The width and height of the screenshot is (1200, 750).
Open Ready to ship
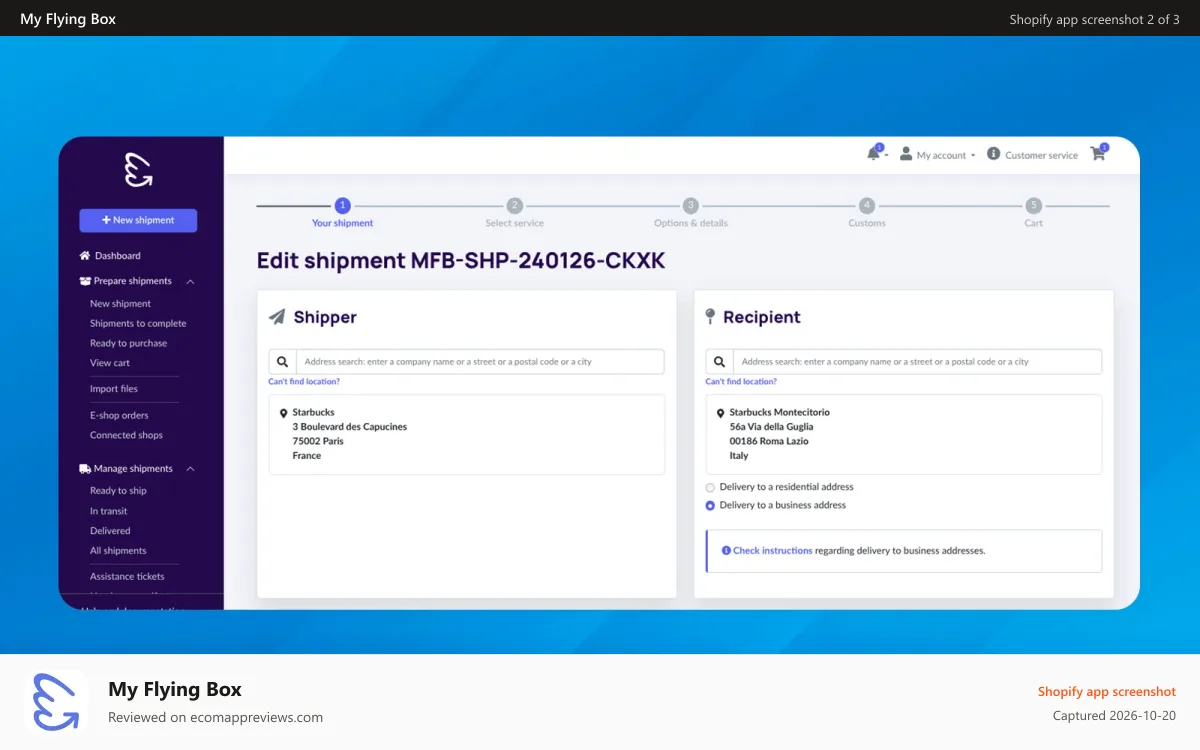pyautogui.click(x=118, y=491)
